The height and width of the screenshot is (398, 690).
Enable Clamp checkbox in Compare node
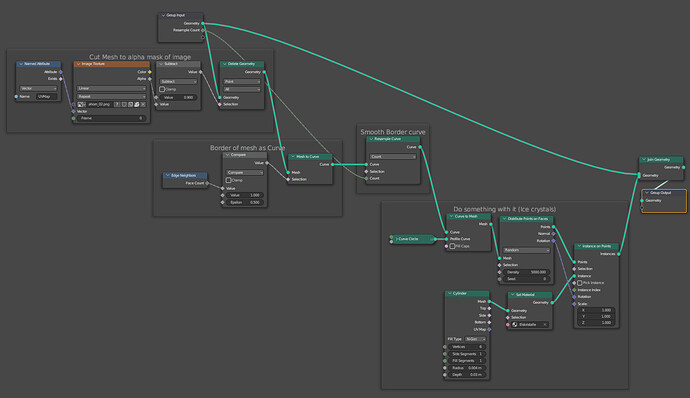click(x=228, y=180)
